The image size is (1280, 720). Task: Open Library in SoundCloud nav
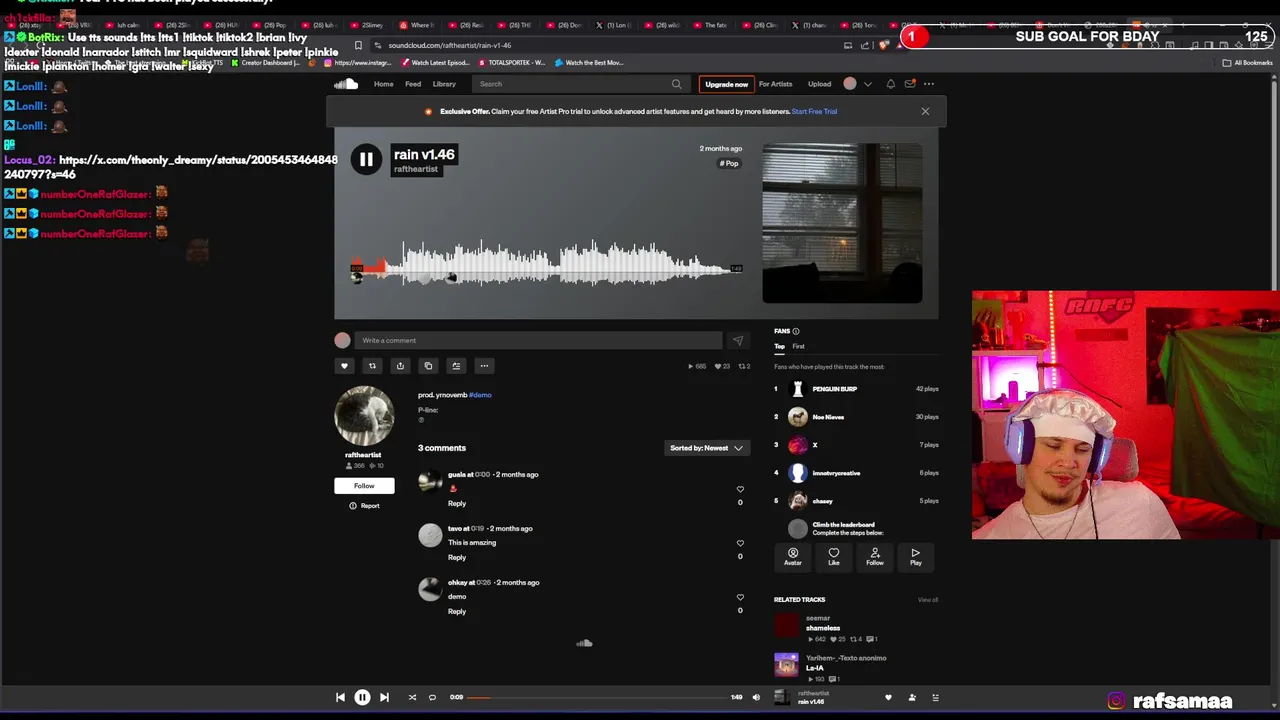[444, 84]
